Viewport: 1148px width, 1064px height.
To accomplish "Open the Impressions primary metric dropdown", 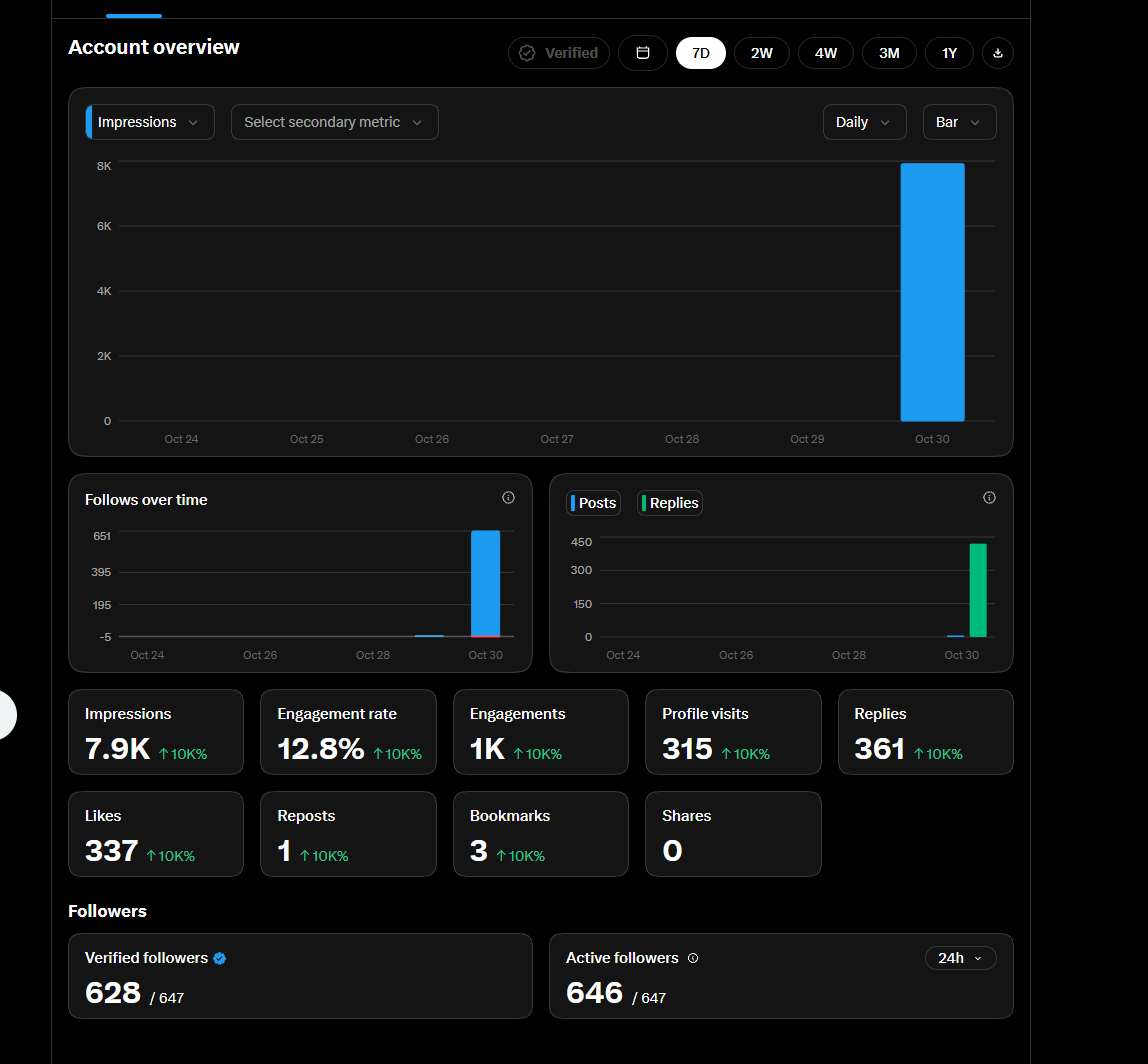I will point(150,122).
